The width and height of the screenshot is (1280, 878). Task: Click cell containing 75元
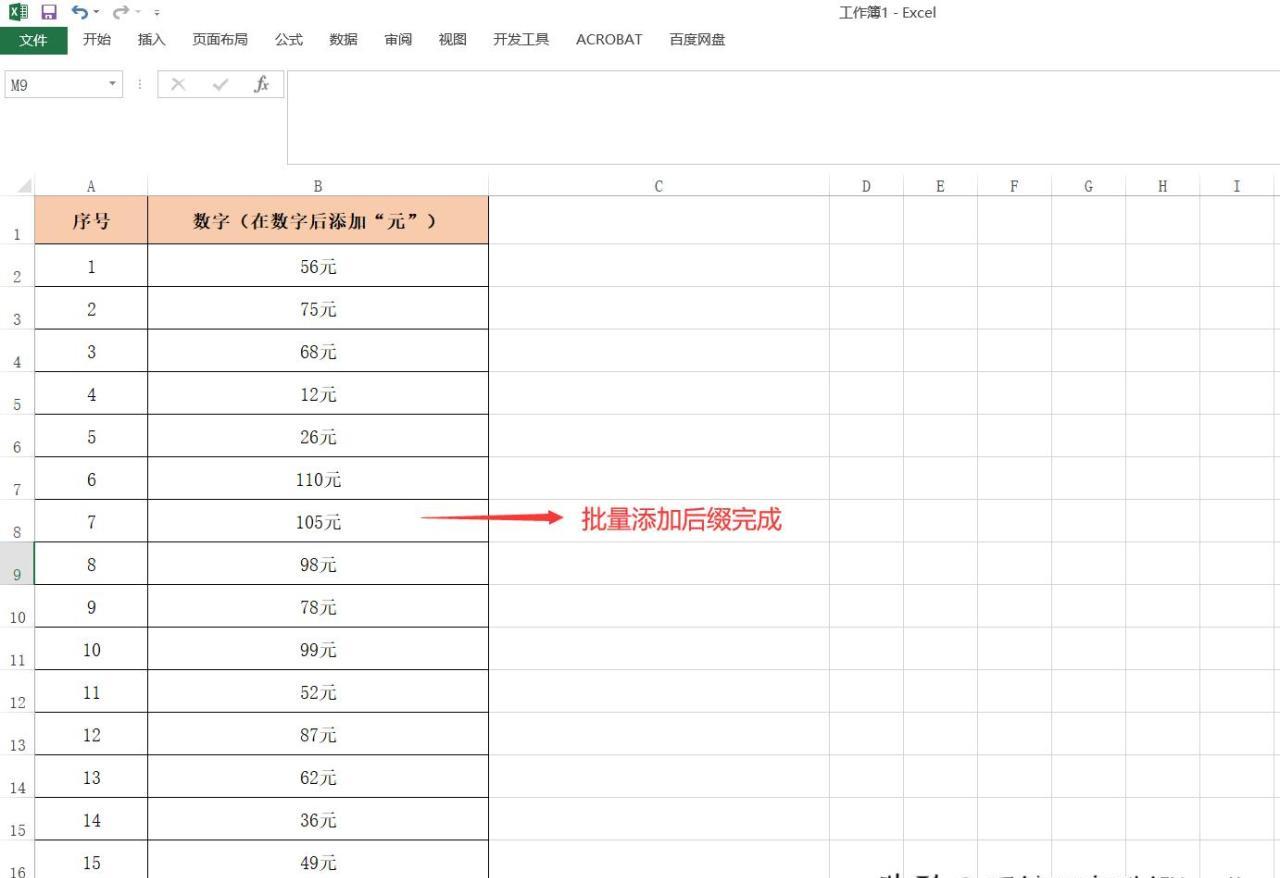click(318, 309)
